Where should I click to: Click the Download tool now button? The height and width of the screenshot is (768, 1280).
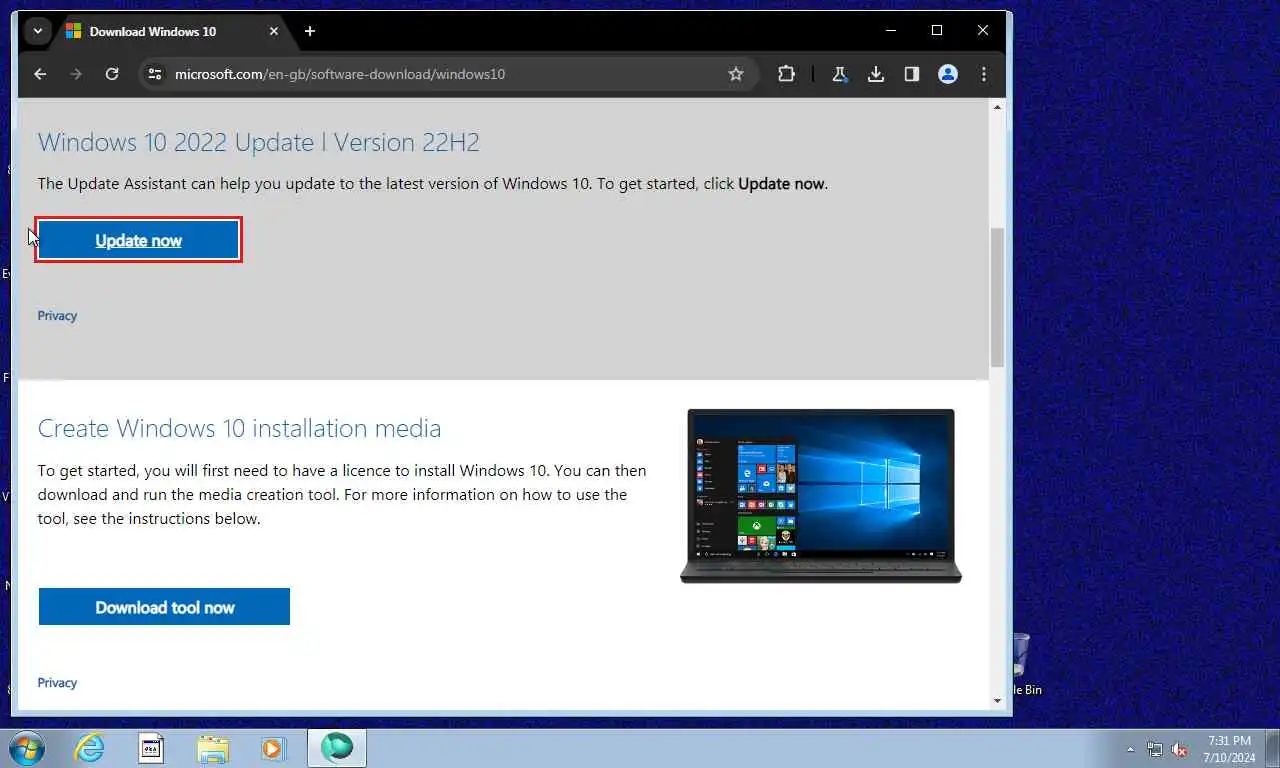[x=164, y=607]
